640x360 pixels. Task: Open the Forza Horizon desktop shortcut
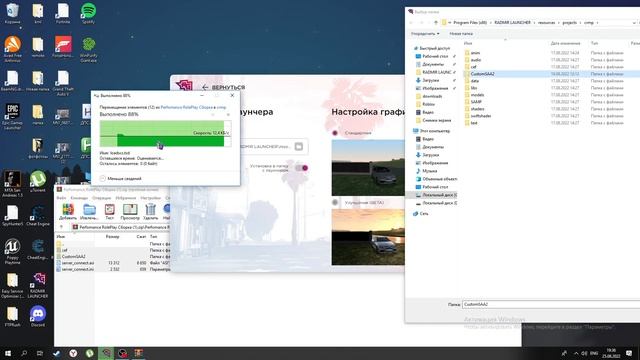[63, 47]
